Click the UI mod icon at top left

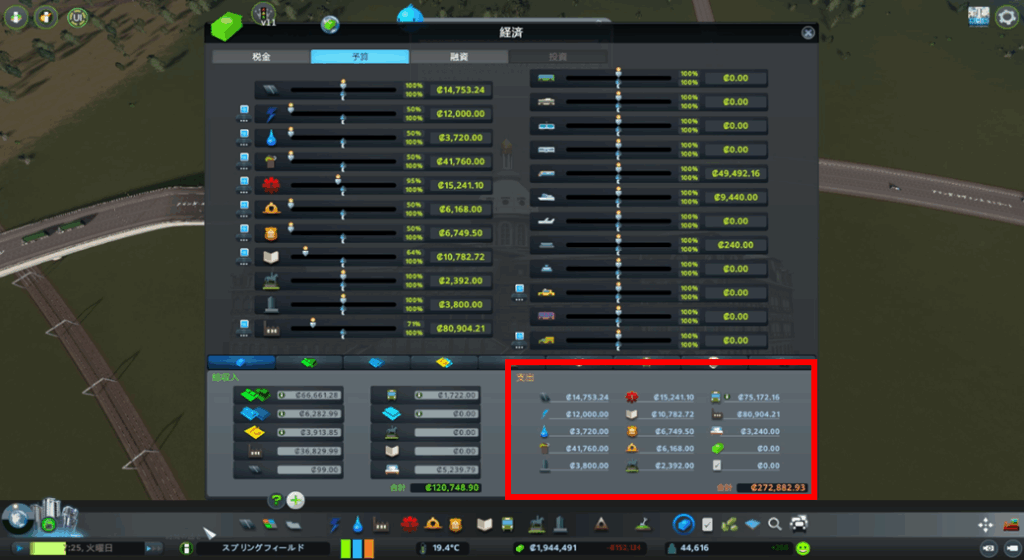(x=77, y=17)
